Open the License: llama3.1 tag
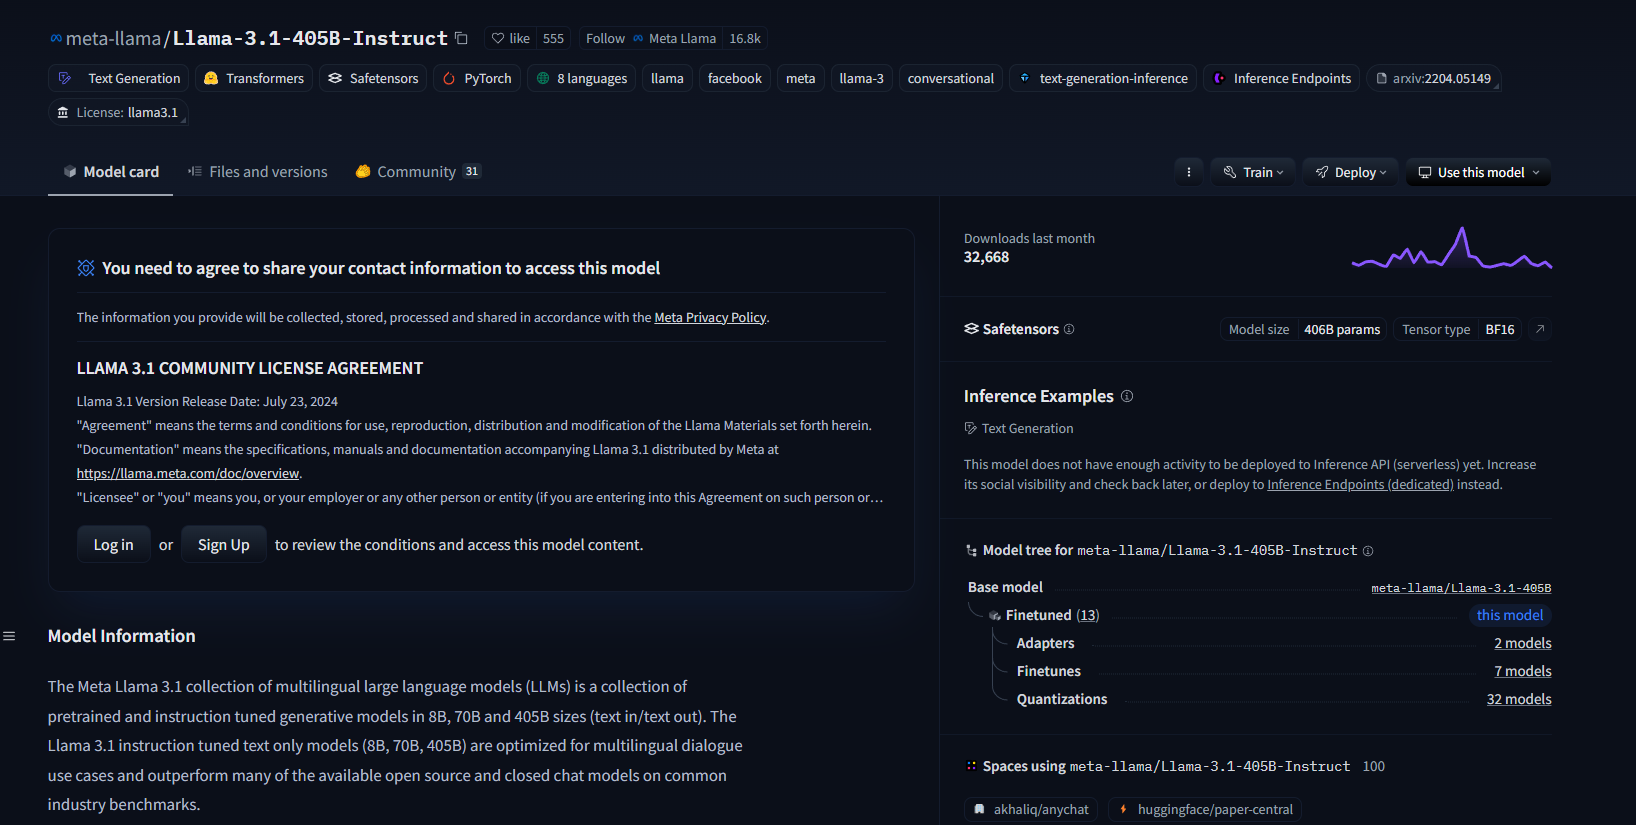 pos(118,112)
